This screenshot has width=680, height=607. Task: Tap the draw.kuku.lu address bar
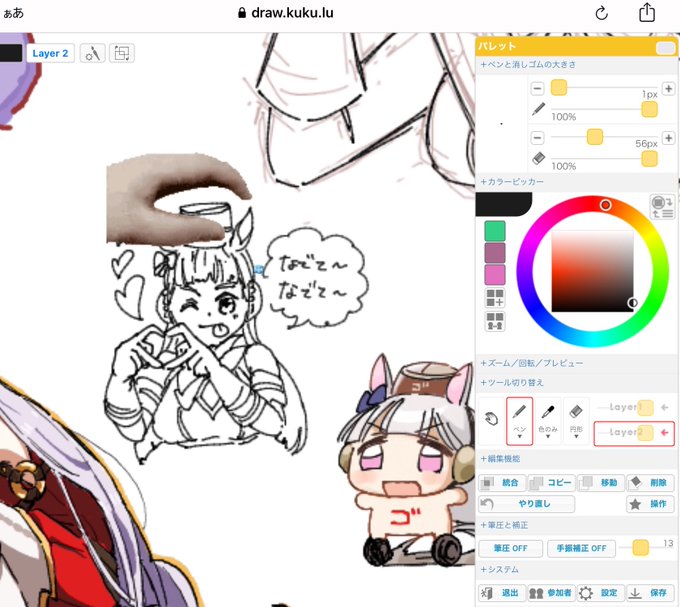pos(286,13)
